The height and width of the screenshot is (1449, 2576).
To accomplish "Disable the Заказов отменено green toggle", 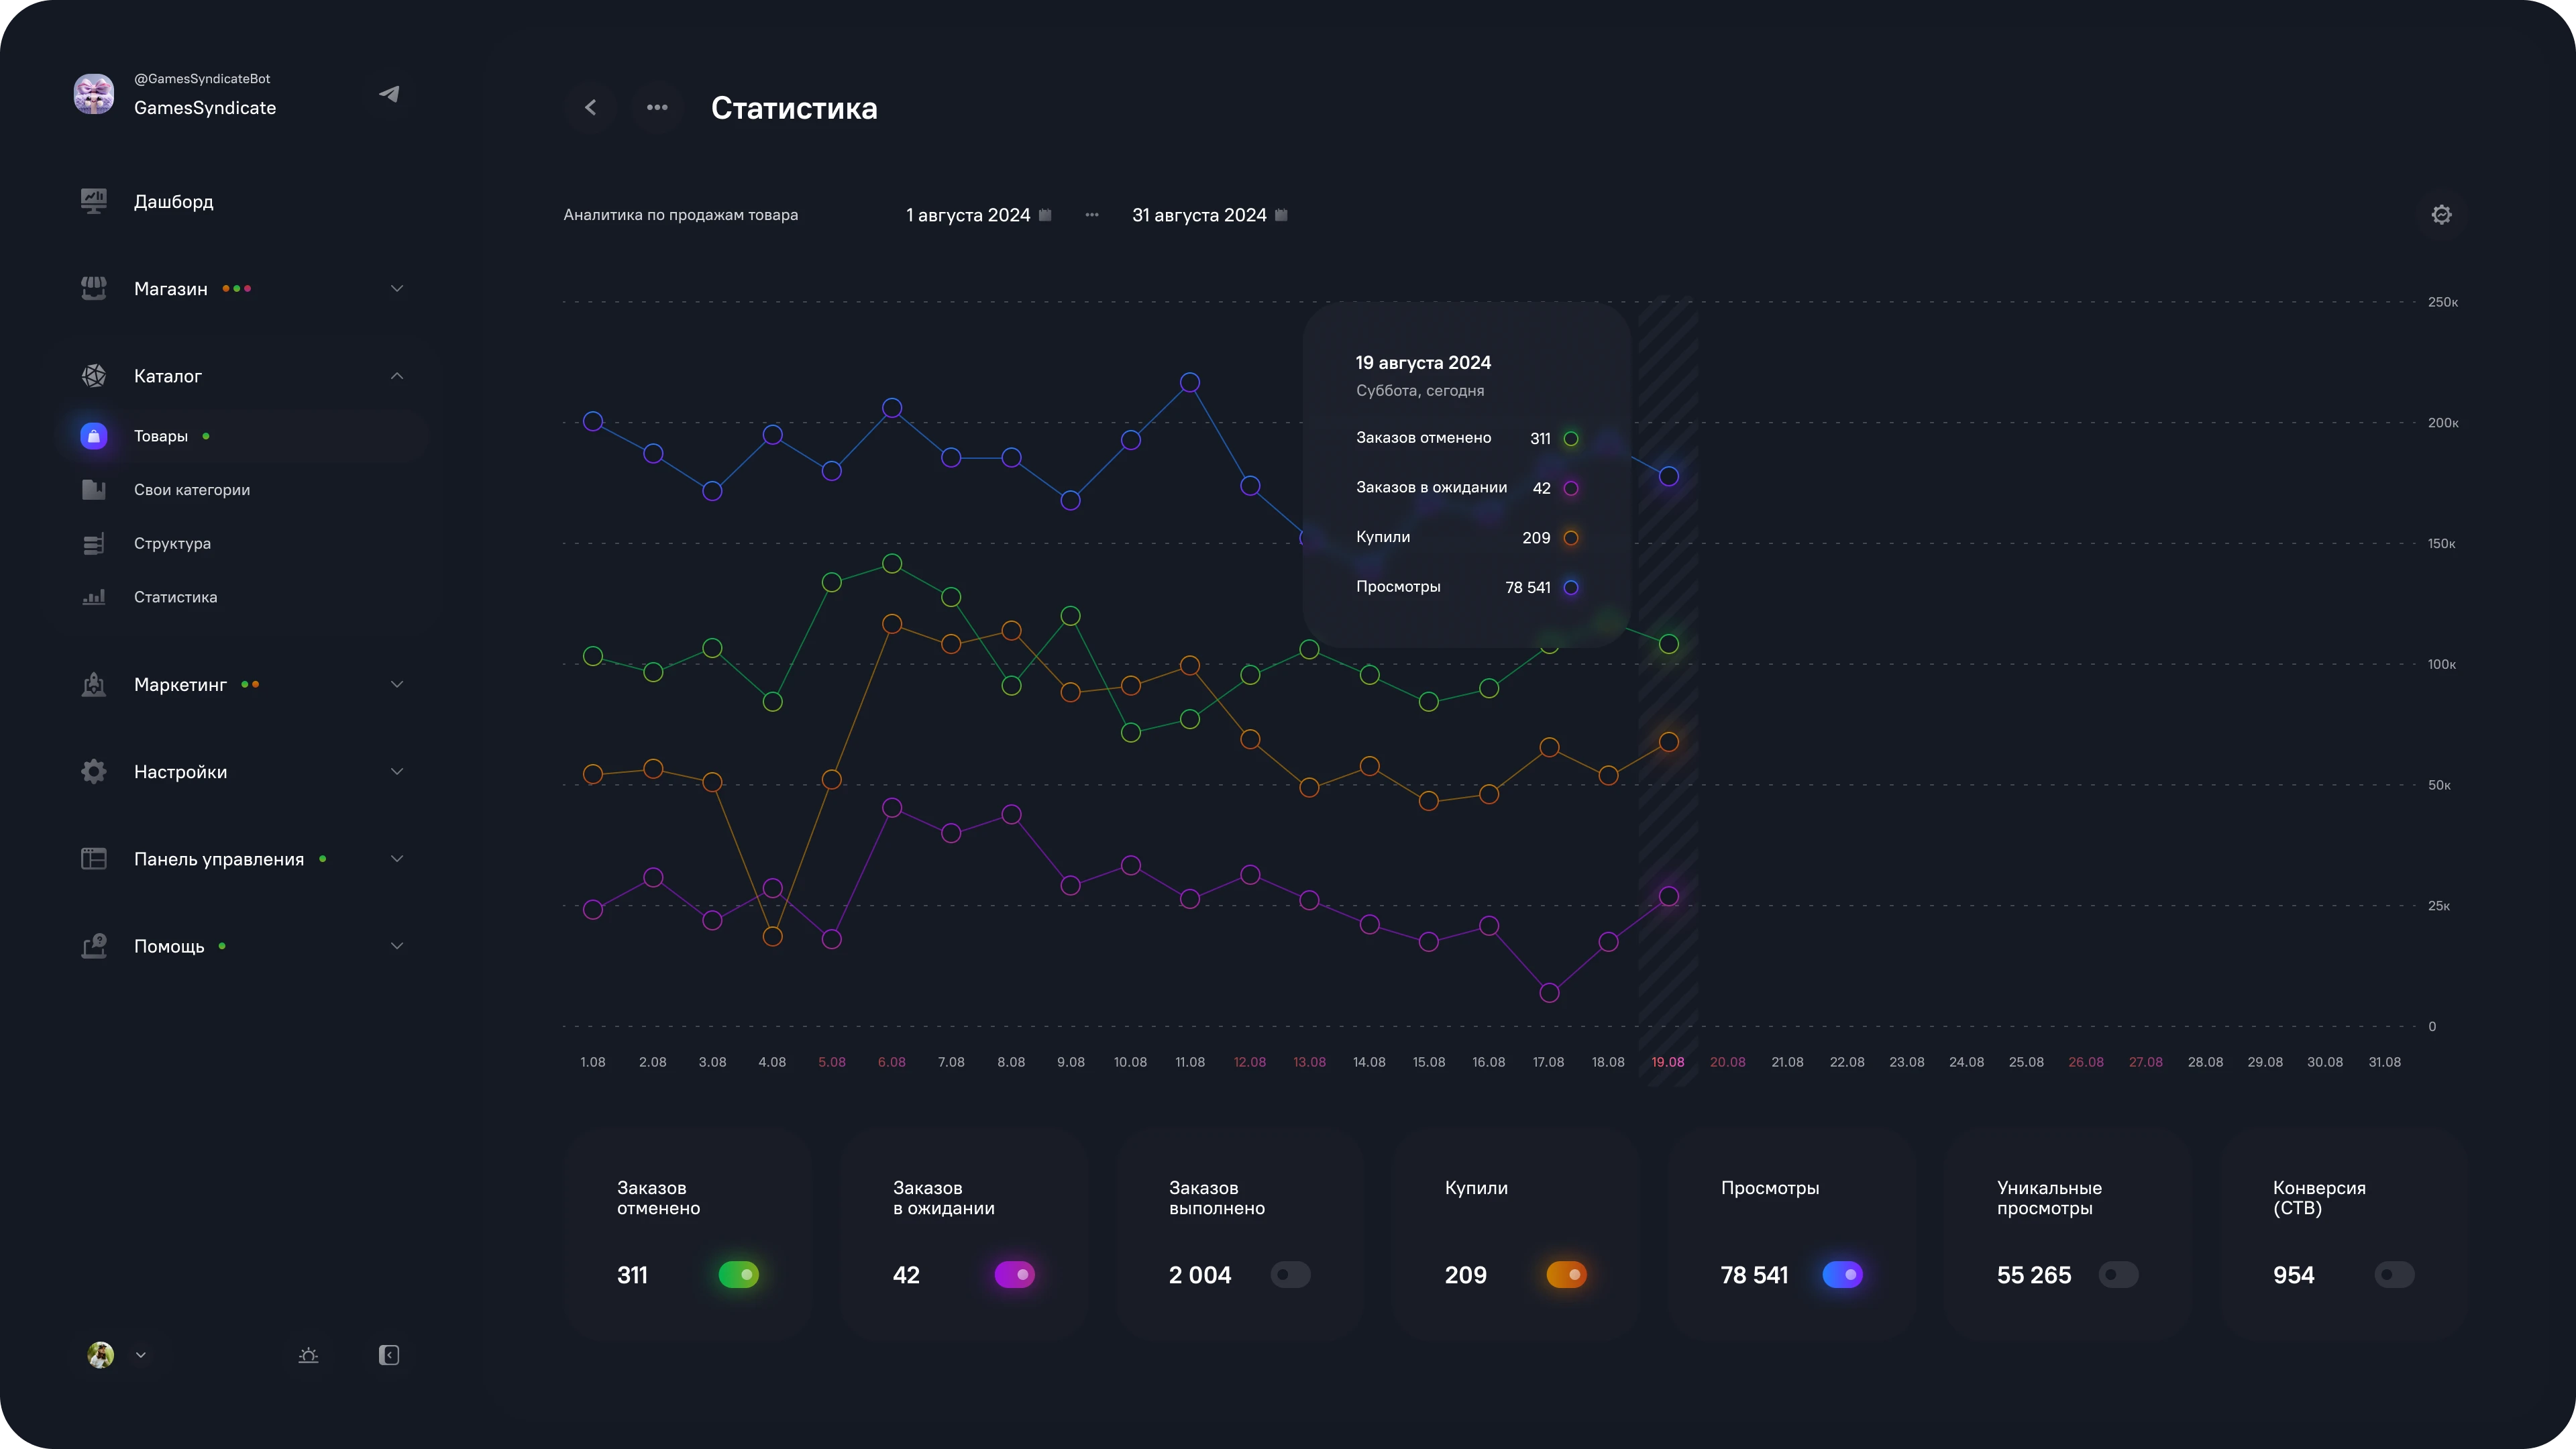I will pyautogui.click(x=740, y=1275).
